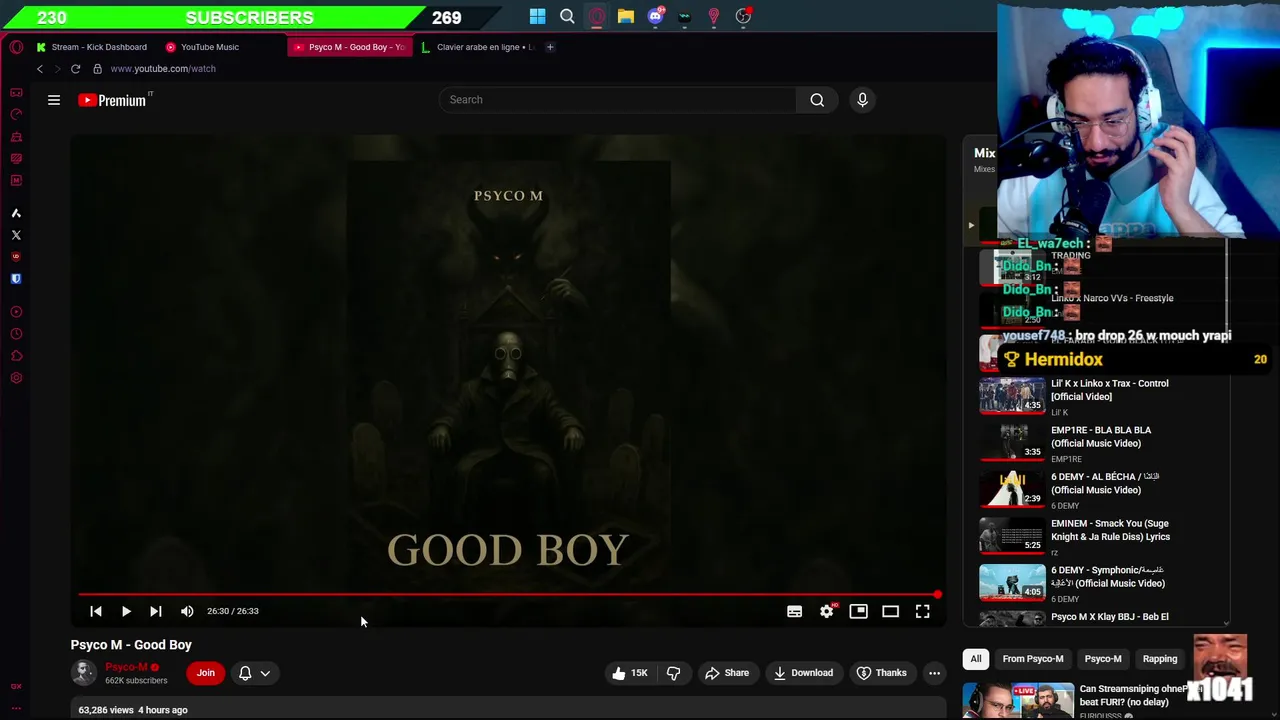Open the Psyco-M channel avatar
The height and width of the screenshot is (720, 1280).
click(x=84, y=673)
